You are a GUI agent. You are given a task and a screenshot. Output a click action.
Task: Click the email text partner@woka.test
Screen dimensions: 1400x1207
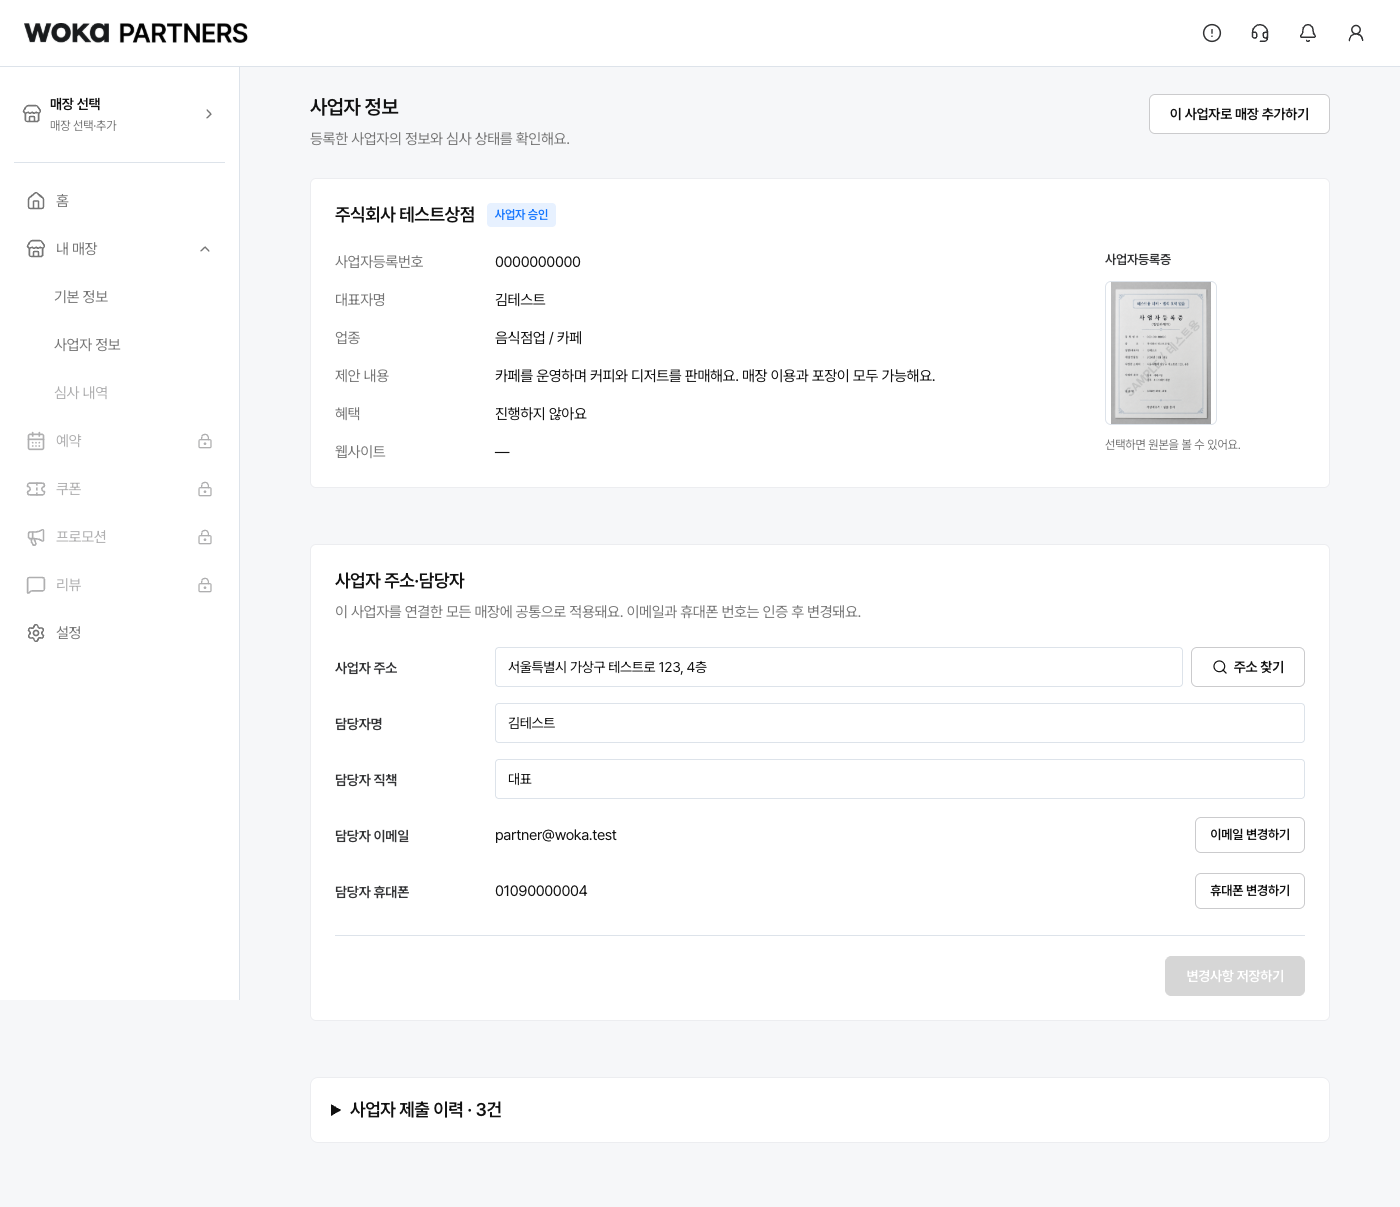point(556,835)
